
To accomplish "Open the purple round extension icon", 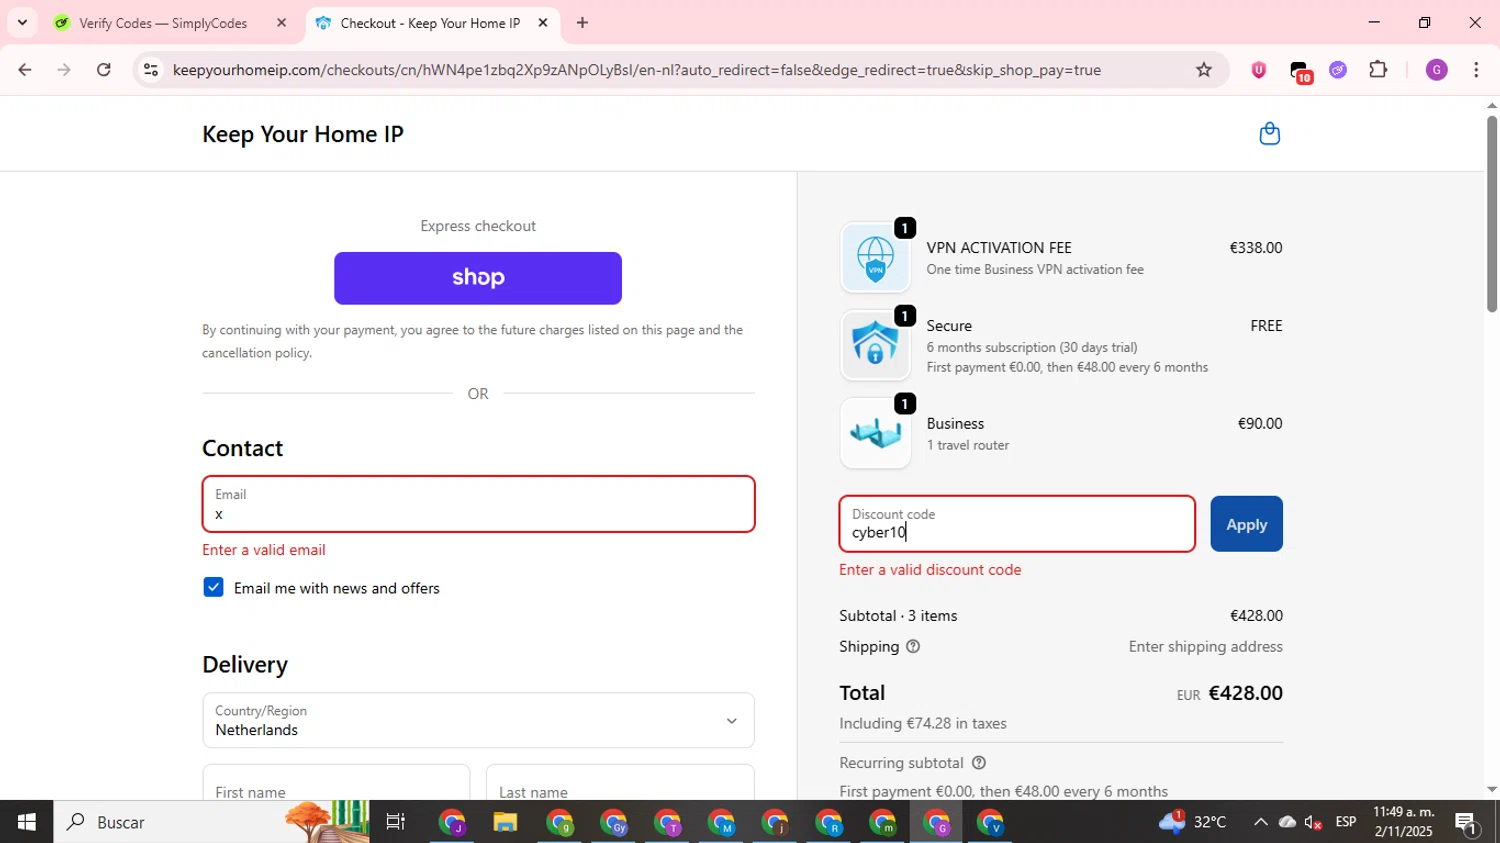I will coord(1338,70).
